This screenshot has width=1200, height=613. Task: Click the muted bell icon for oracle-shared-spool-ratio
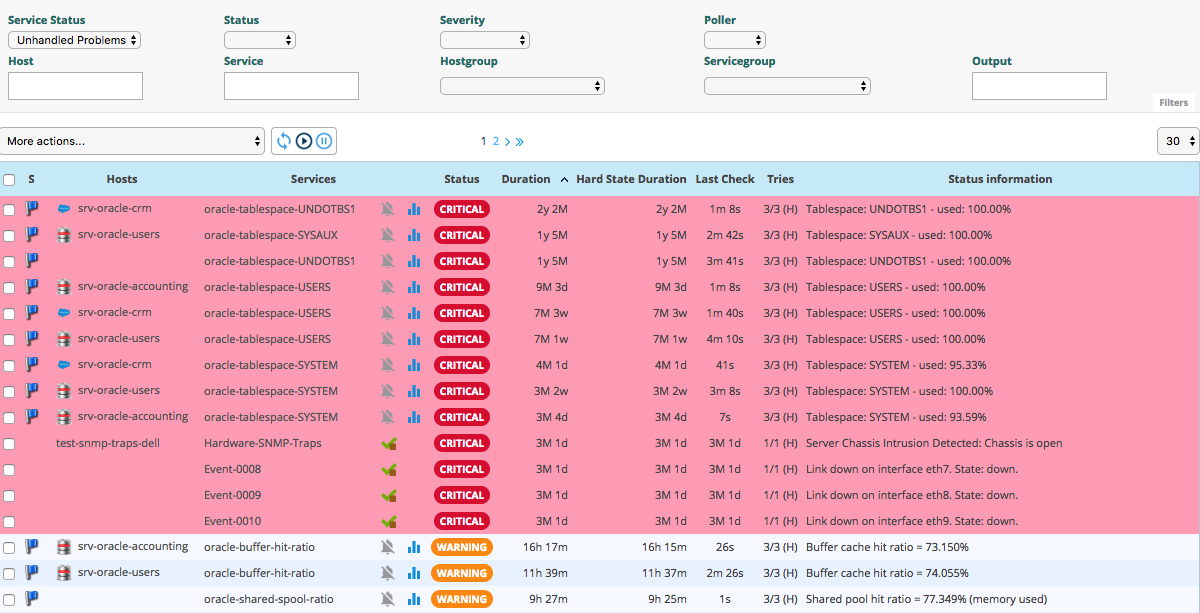pos(388,599)
